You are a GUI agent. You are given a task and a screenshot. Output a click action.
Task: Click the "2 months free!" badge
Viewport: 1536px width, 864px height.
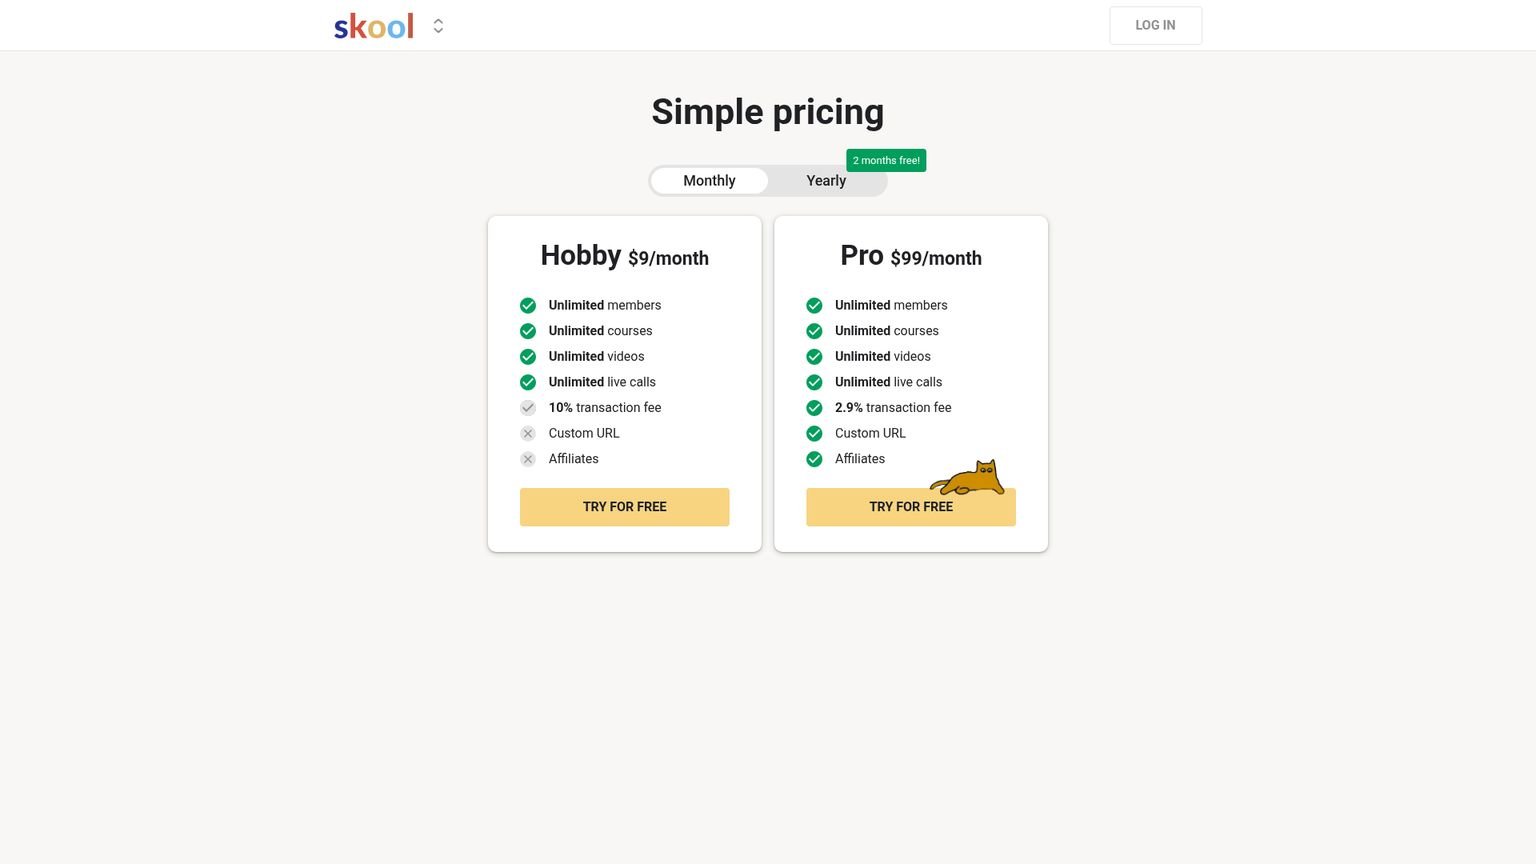885,160
